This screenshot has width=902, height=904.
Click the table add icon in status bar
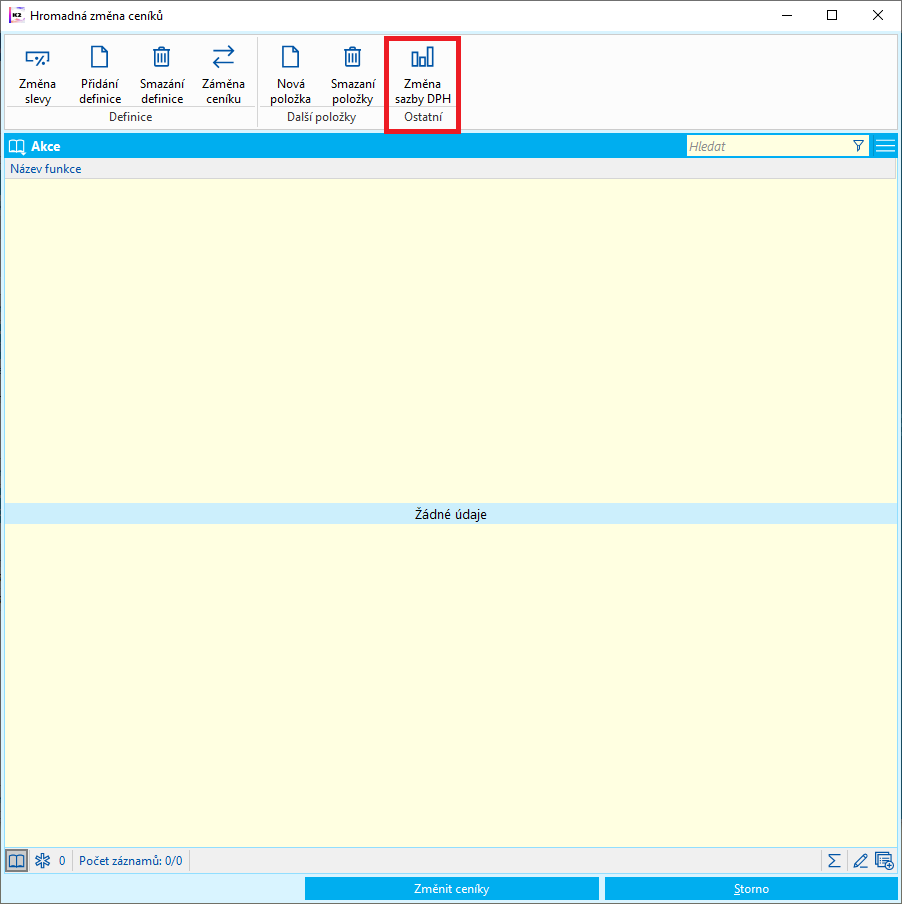click(x=884, y=861)
